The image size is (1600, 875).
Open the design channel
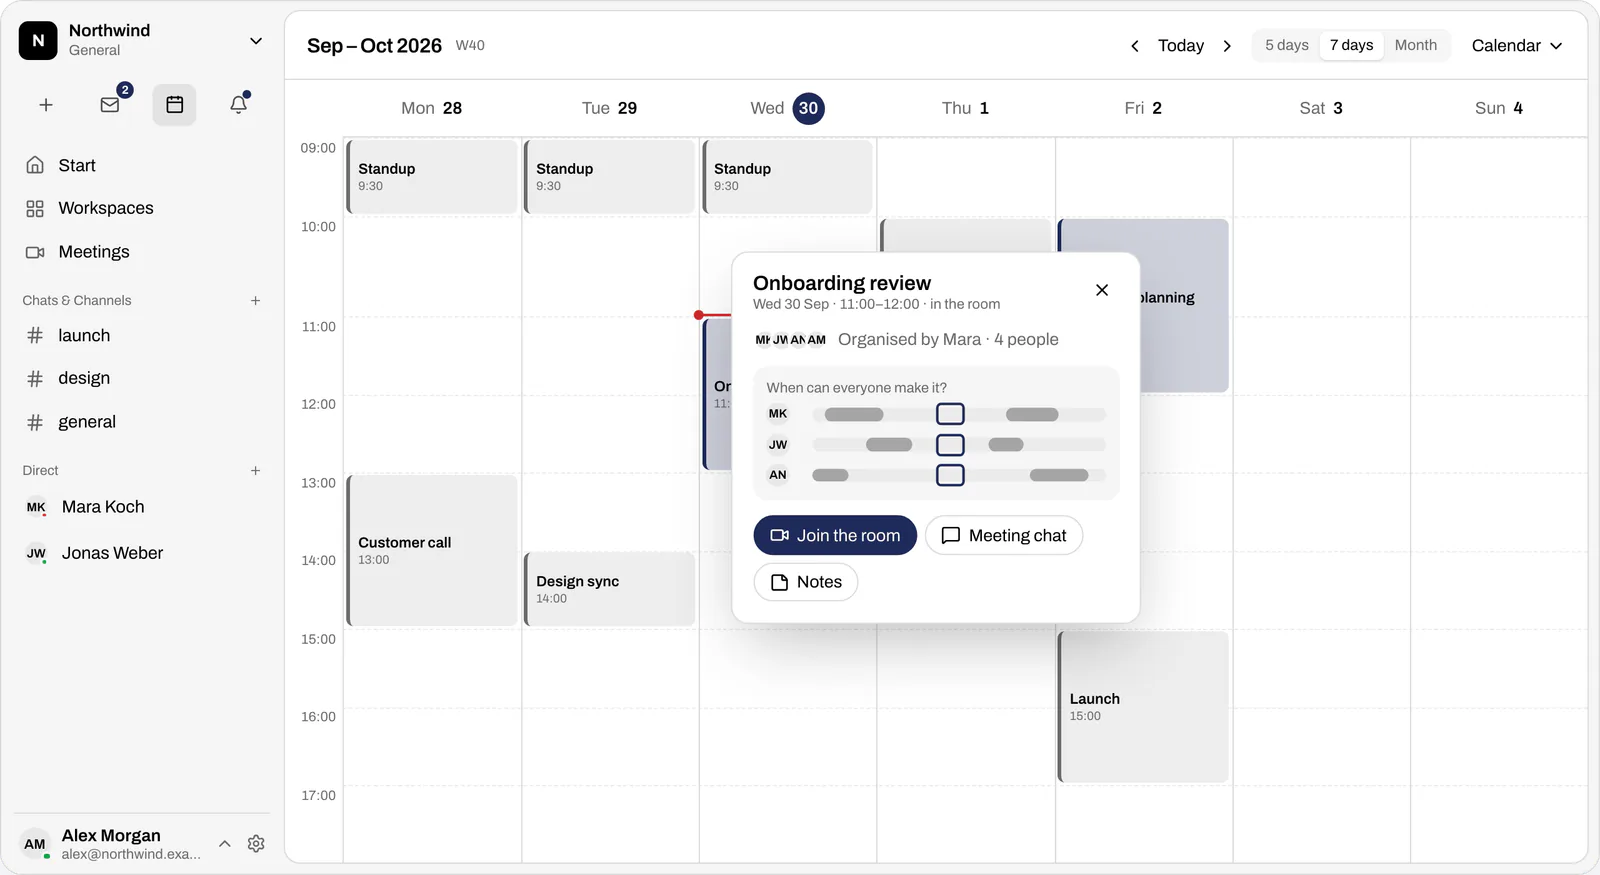point(142,379)
